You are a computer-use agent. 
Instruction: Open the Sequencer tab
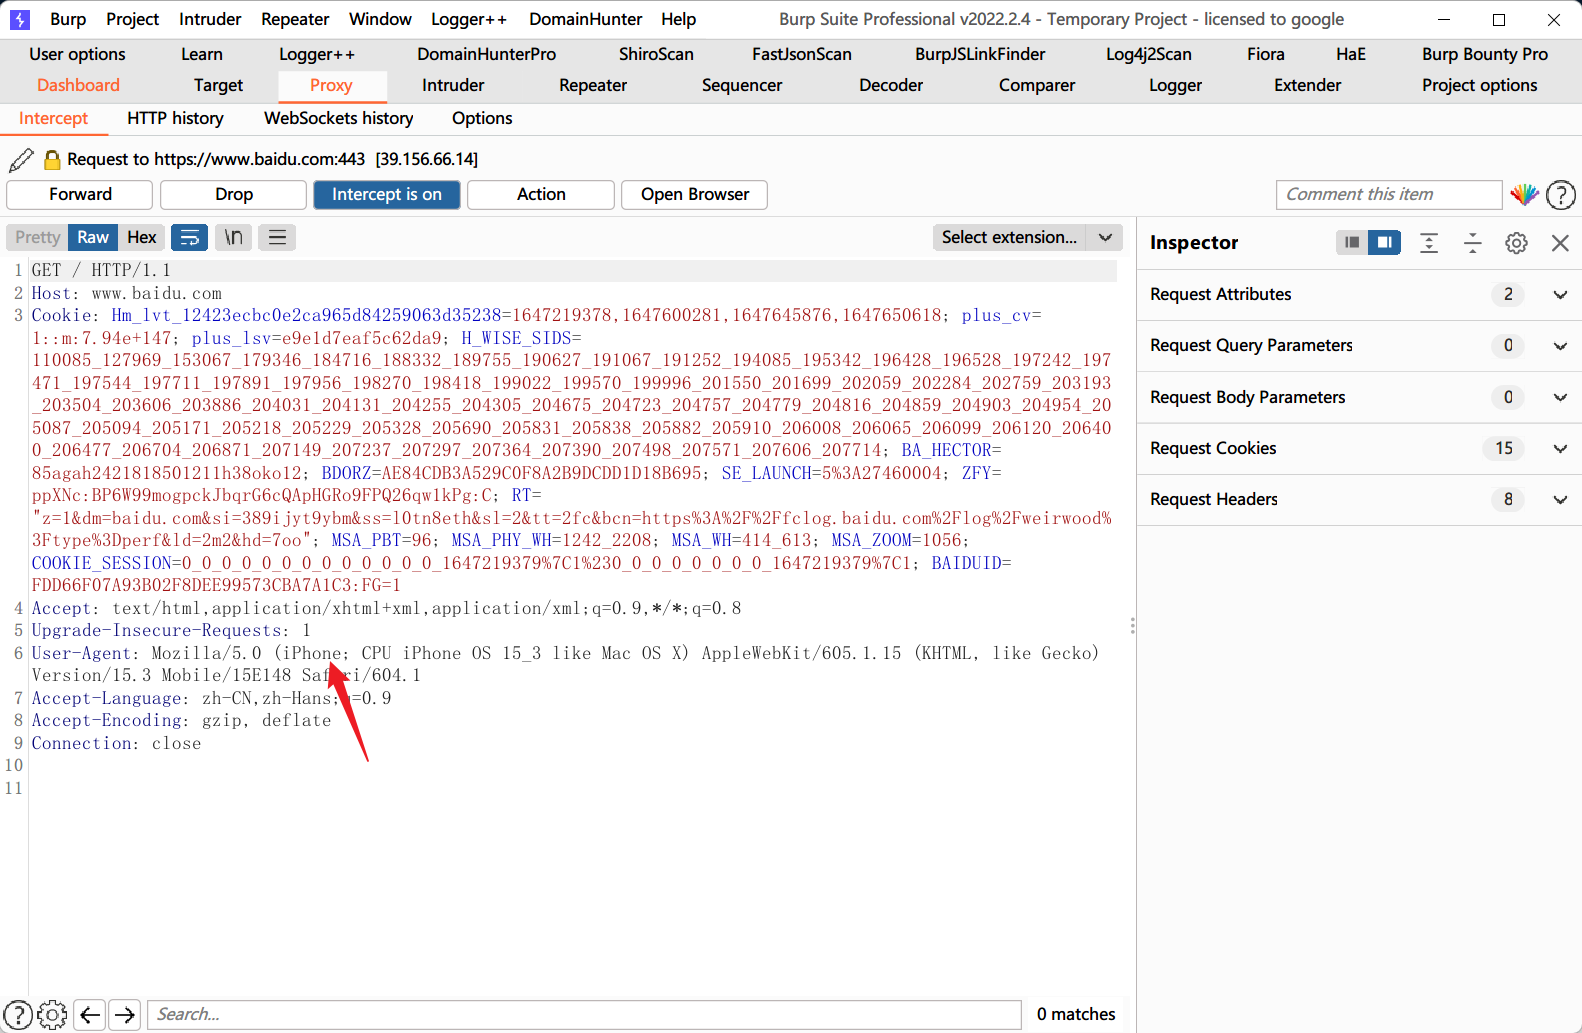[x=742, y=85]
